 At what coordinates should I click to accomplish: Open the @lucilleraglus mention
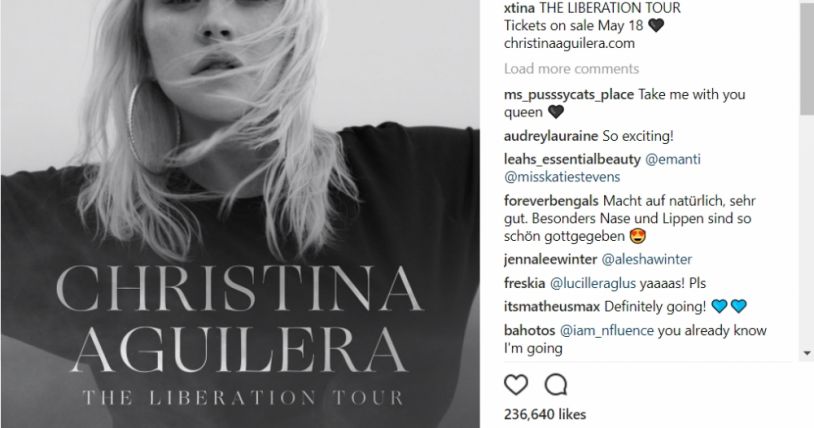592,283
